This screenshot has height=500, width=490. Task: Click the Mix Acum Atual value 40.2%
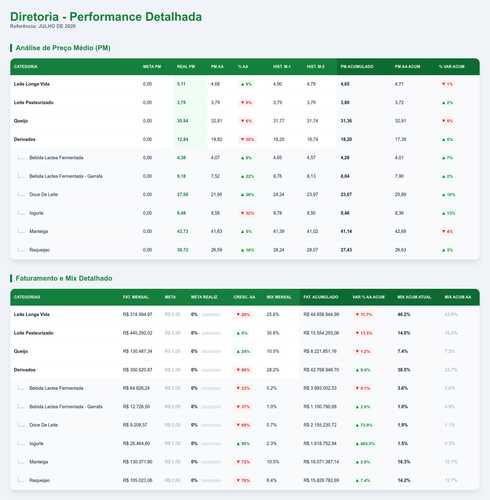point(403,315)
